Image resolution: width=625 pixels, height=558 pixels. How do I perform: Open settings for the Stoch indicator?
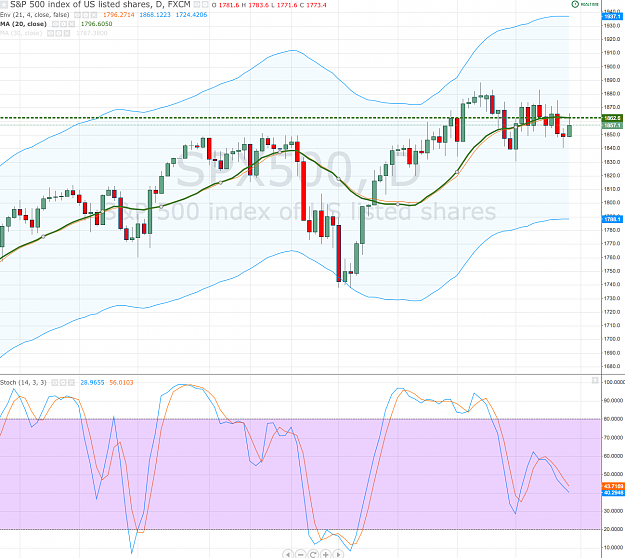pos(63,383)
